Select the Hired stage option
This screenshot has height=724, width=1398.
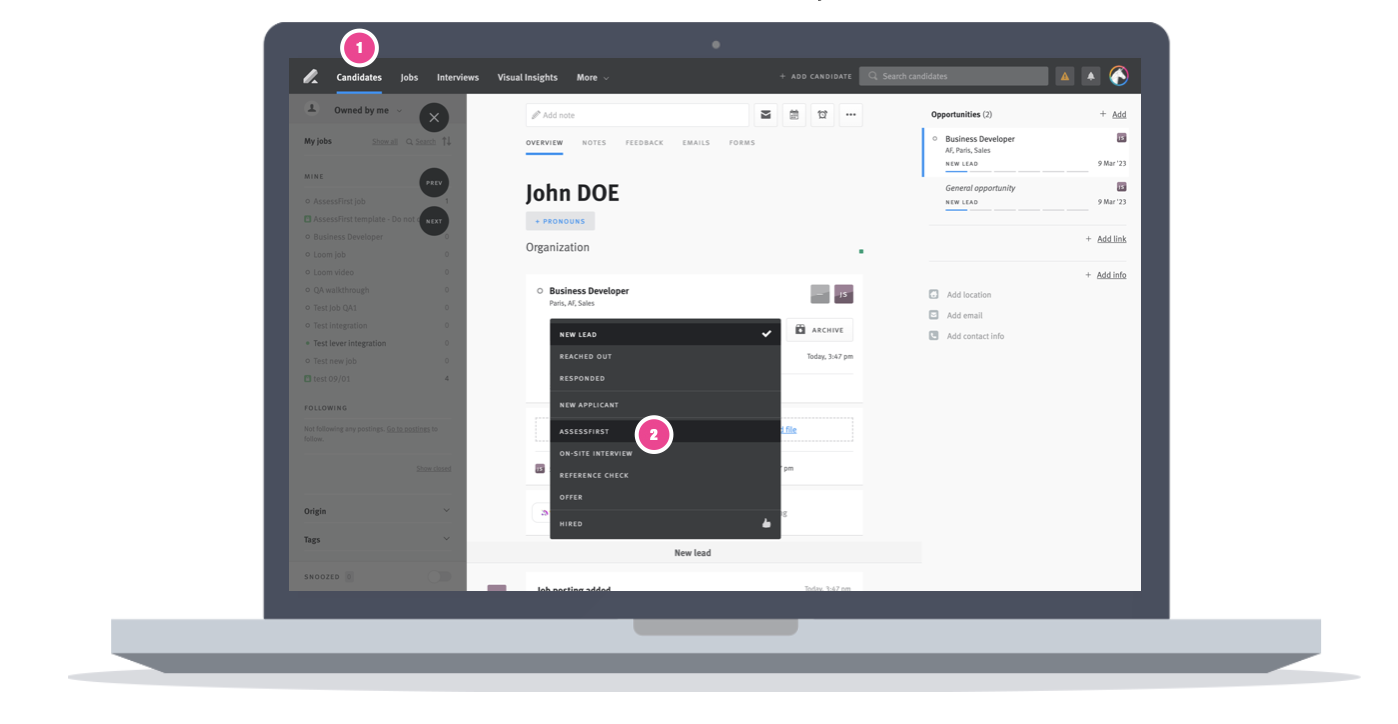click(572, 524)
